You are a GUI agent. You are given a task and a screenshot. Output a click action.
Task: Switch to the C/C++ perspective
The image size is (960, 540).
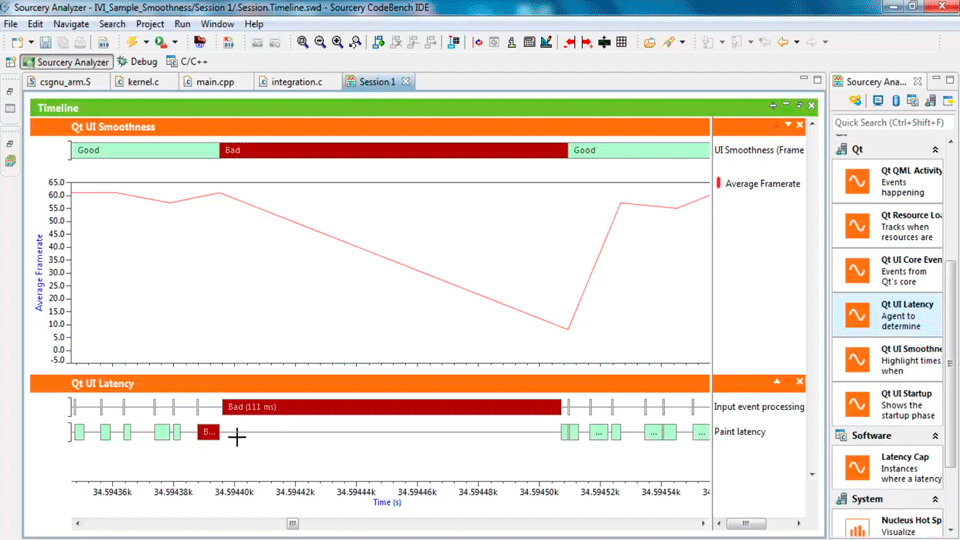click(187, 62)
